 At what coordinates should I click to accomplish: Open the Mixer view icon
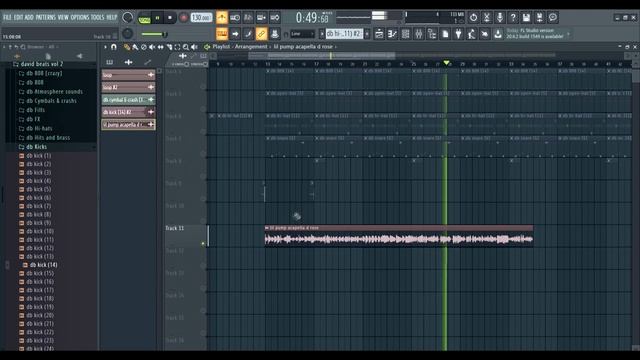pyautogui.click(x=418, y=33)
